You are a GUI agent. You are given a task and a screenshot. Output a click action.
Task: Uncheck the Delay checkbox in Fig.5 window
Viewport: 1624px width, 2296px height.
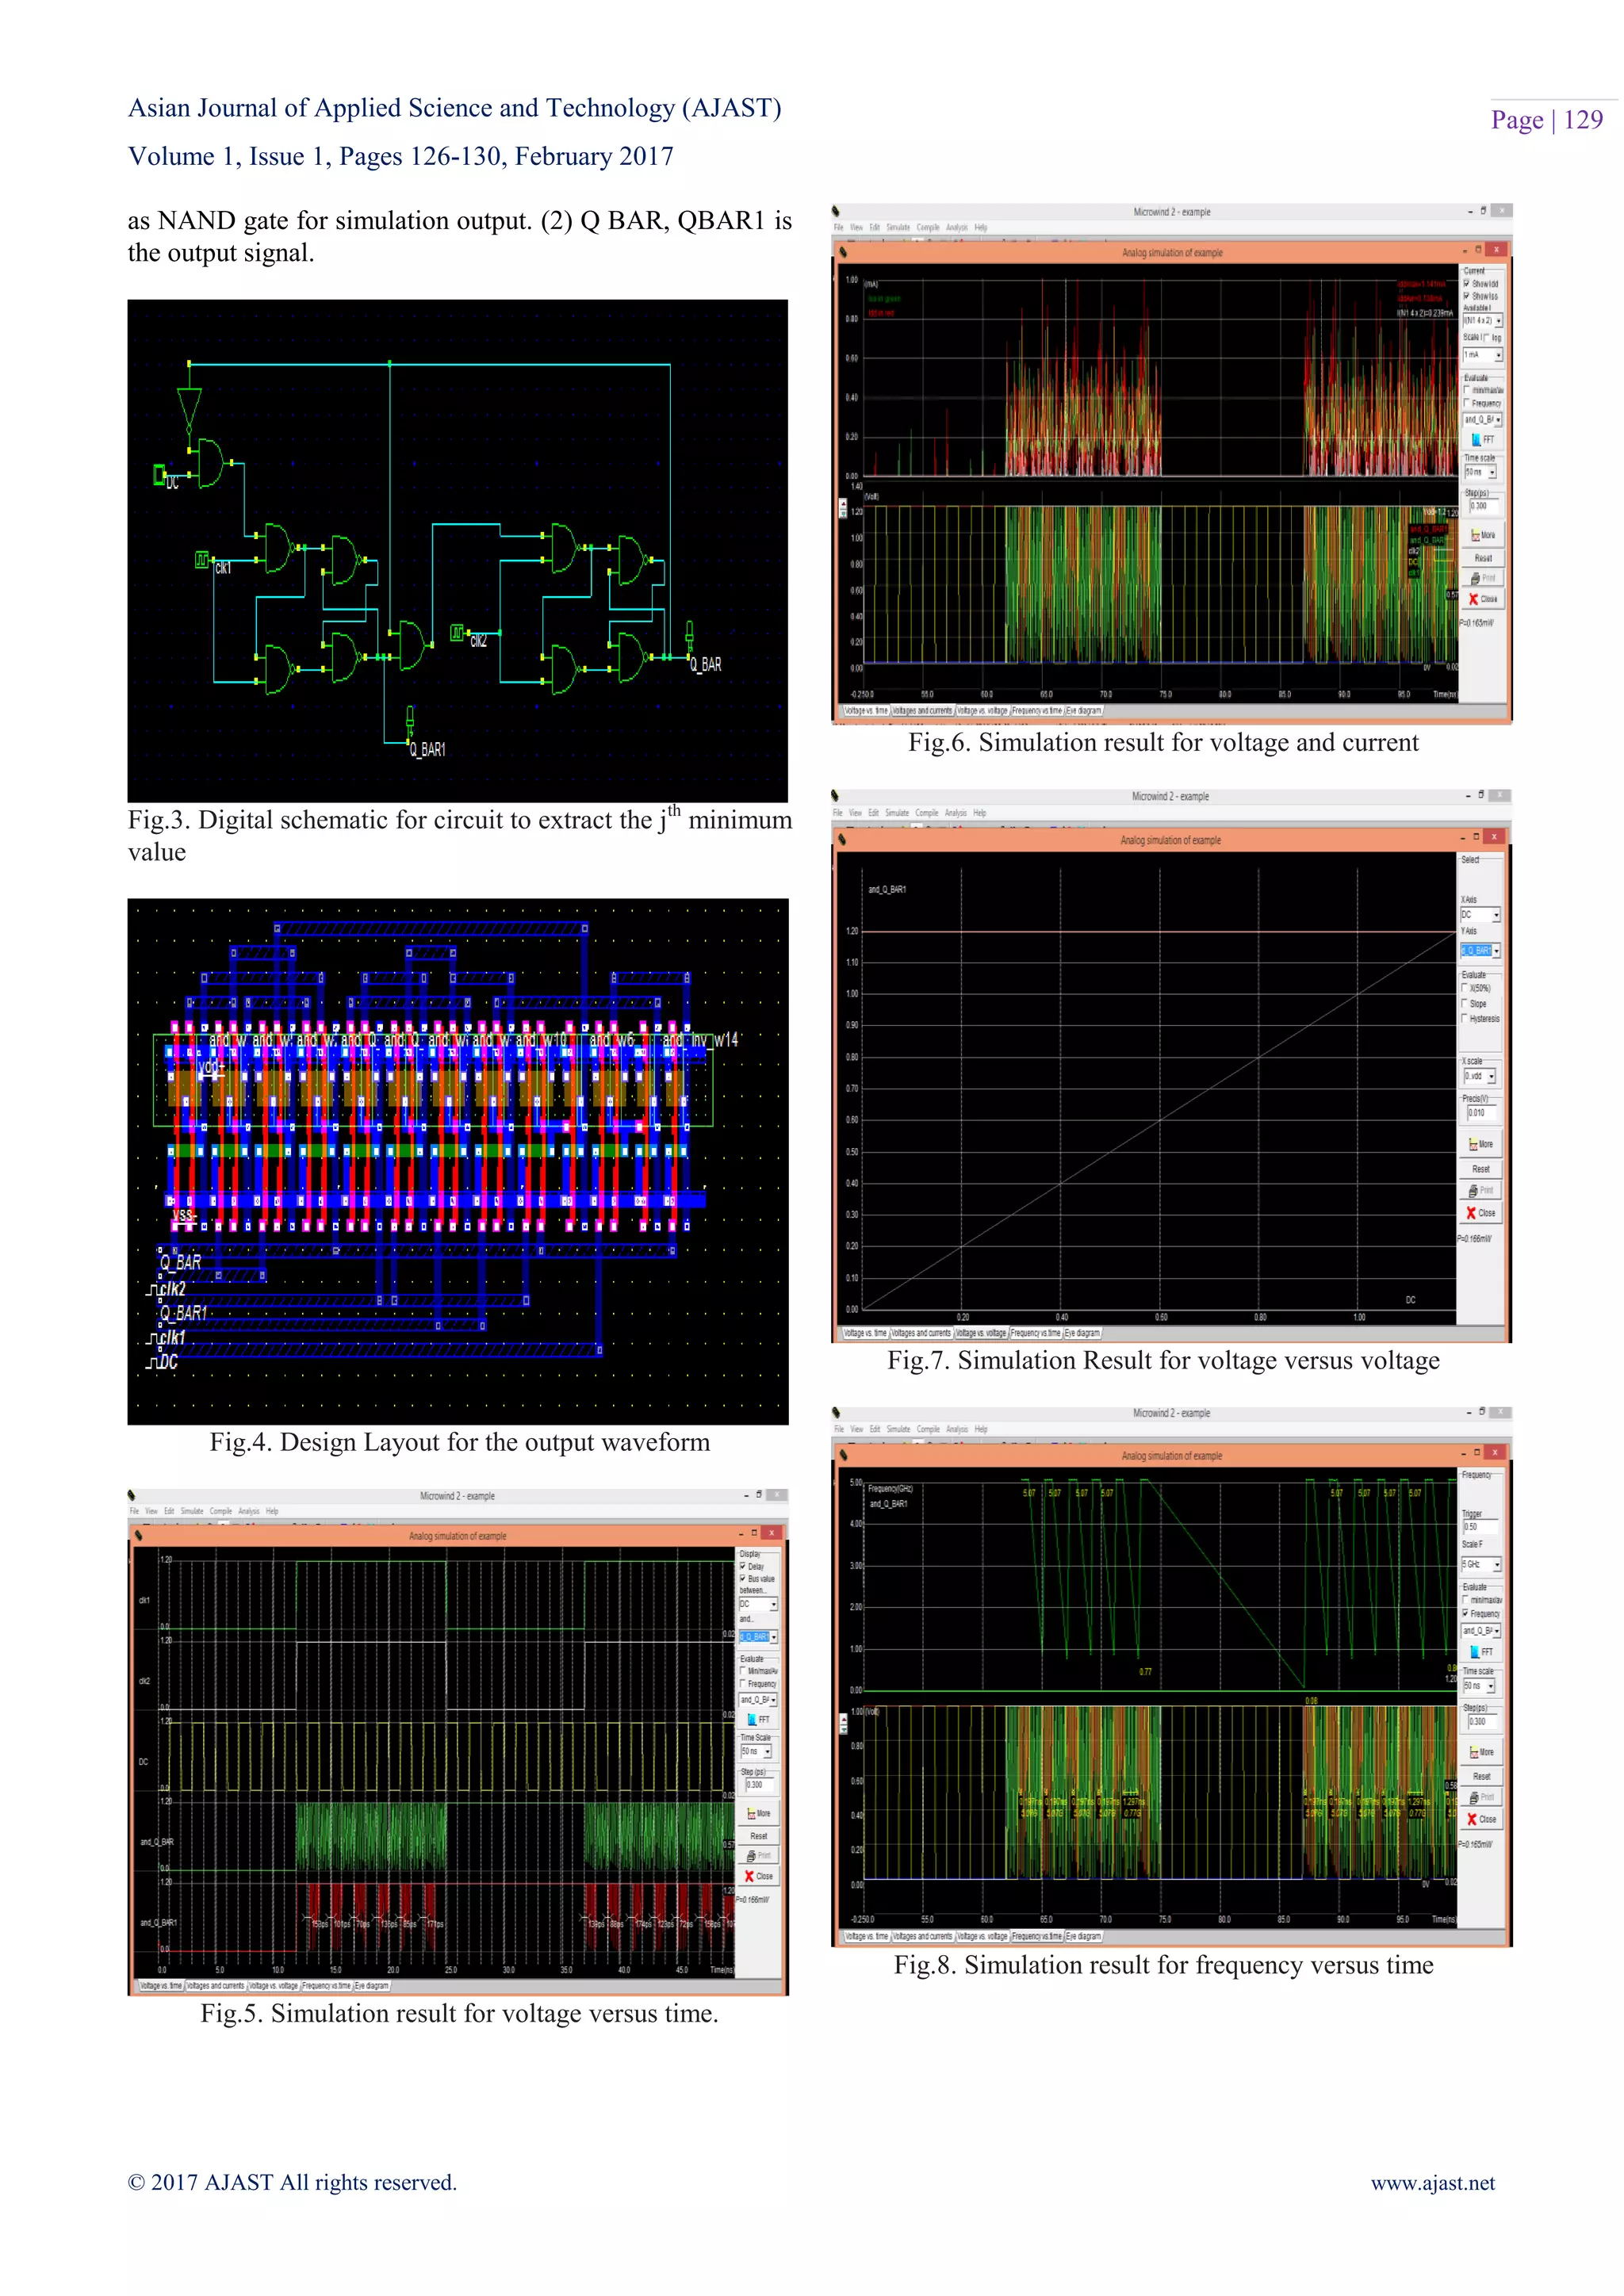point(743,1567)
